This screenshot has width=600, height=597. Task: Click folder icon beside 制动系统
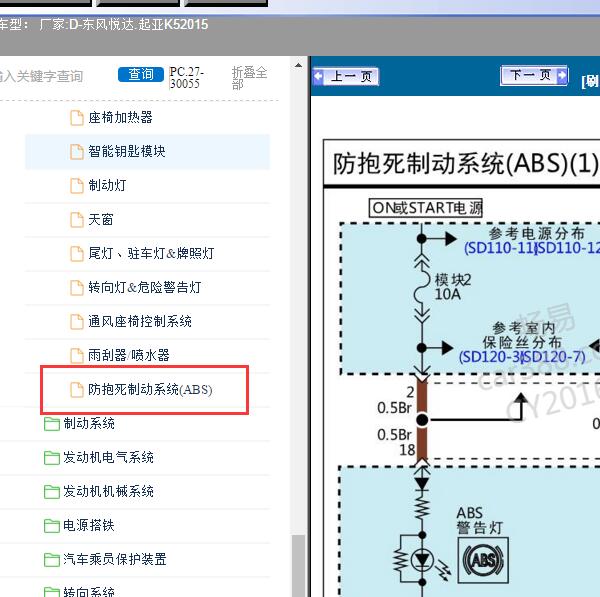[52, 424]
